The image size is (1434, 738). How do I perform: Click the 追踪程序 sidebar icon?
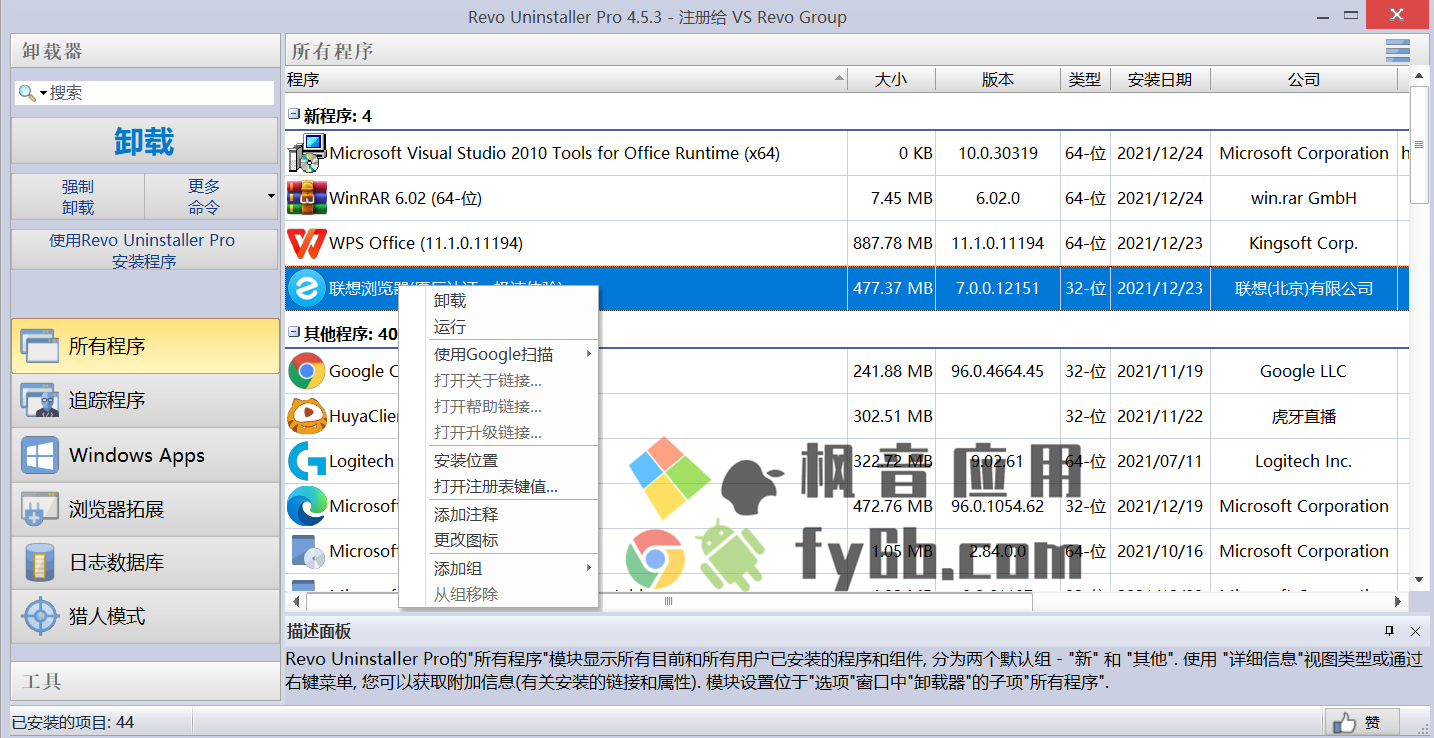click(x=40, y=400)
